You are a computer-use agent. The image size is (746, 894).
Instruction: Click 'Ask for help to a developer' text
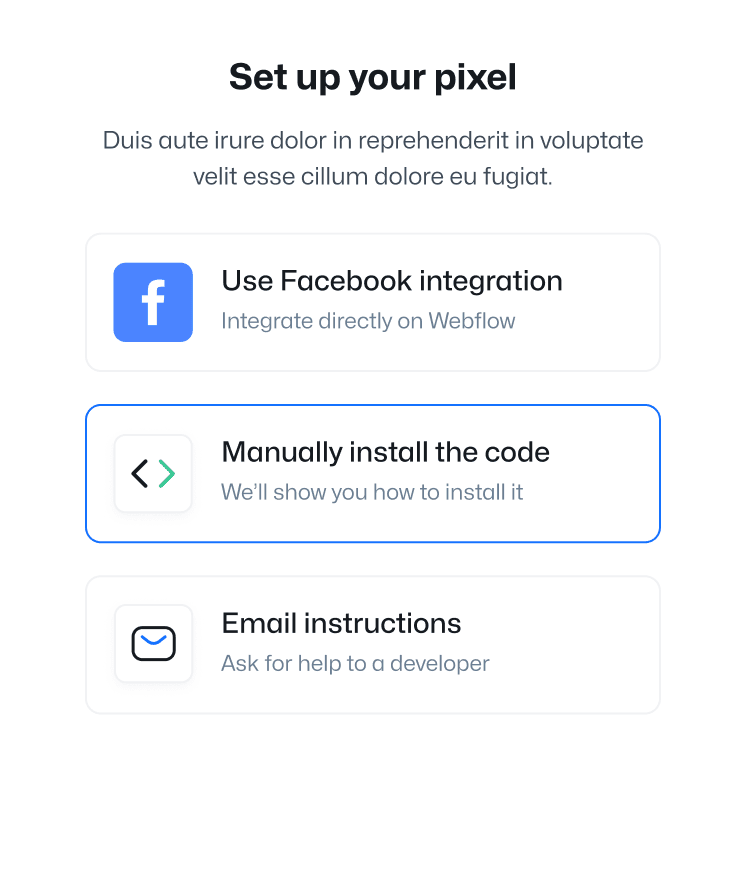pyautogui.click(x=355, y=663)
